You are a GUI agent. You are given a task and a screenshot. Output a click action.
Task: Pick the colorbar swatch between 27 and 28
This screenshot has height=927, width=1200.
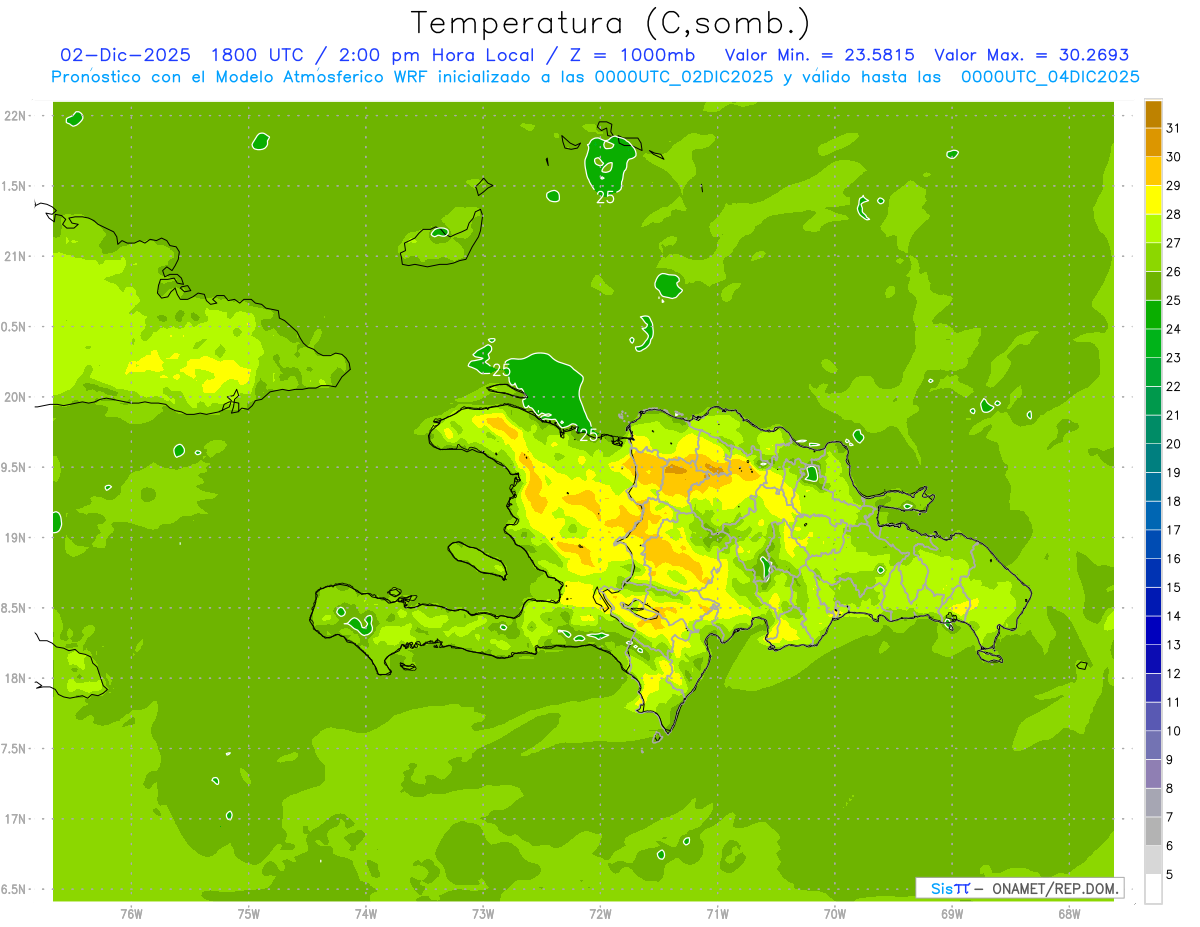coord(1153,229)
